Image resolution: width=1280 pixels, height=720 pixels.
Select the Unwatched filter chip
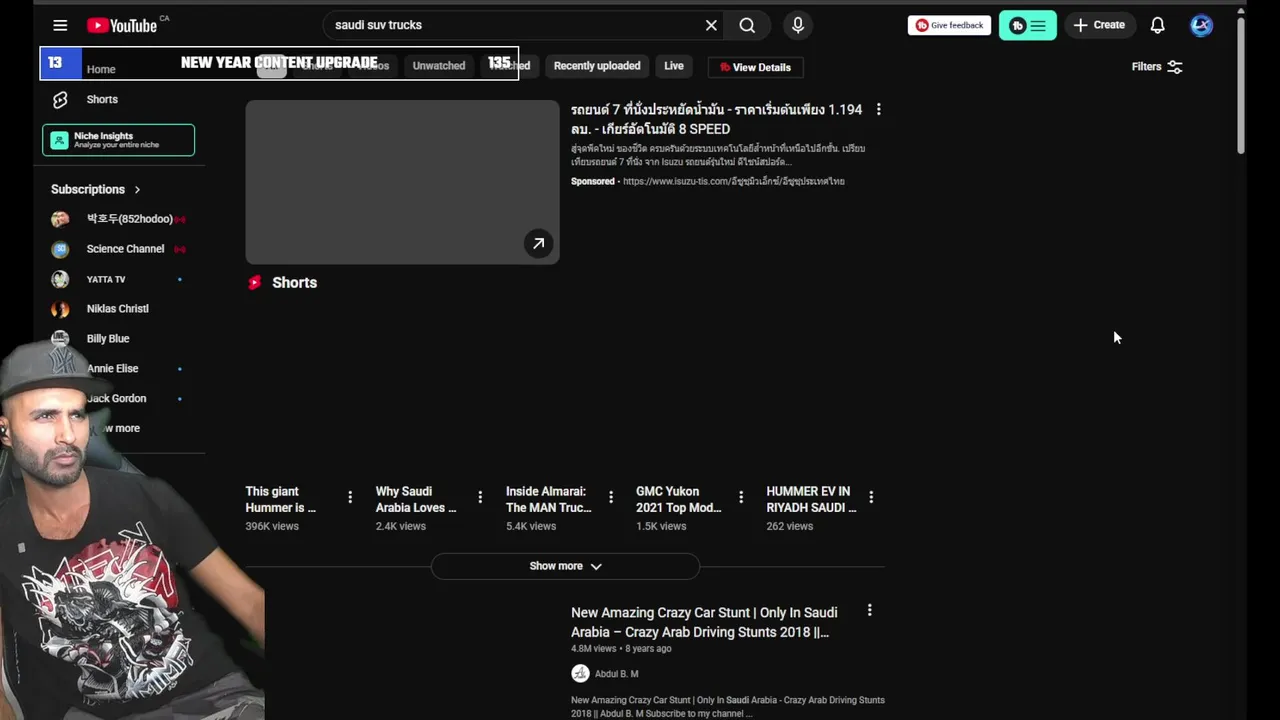coord(439,66)
